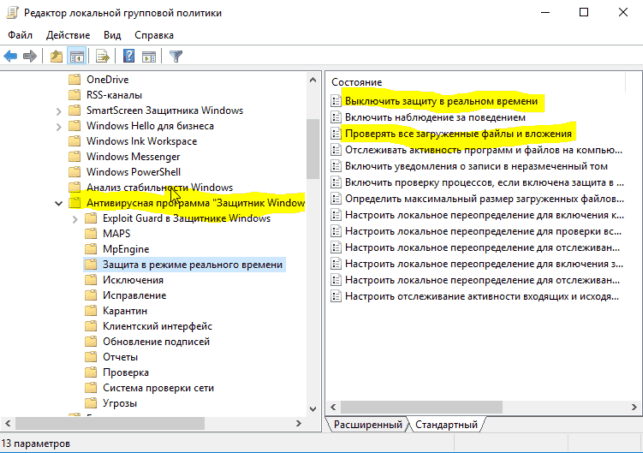Select Защита в режиме реального времени tree item
The width and height of the screenshot is (643, 453).
[x=192, y=264]
